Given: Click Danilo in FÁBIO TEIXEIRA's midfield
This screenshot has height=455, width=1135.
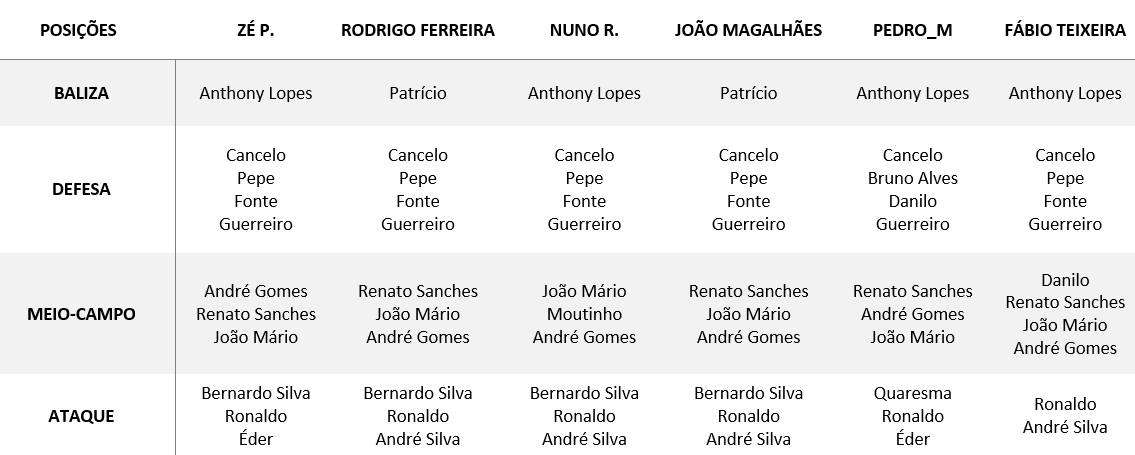Looking at the screenshot, I should click(1065, 280).
